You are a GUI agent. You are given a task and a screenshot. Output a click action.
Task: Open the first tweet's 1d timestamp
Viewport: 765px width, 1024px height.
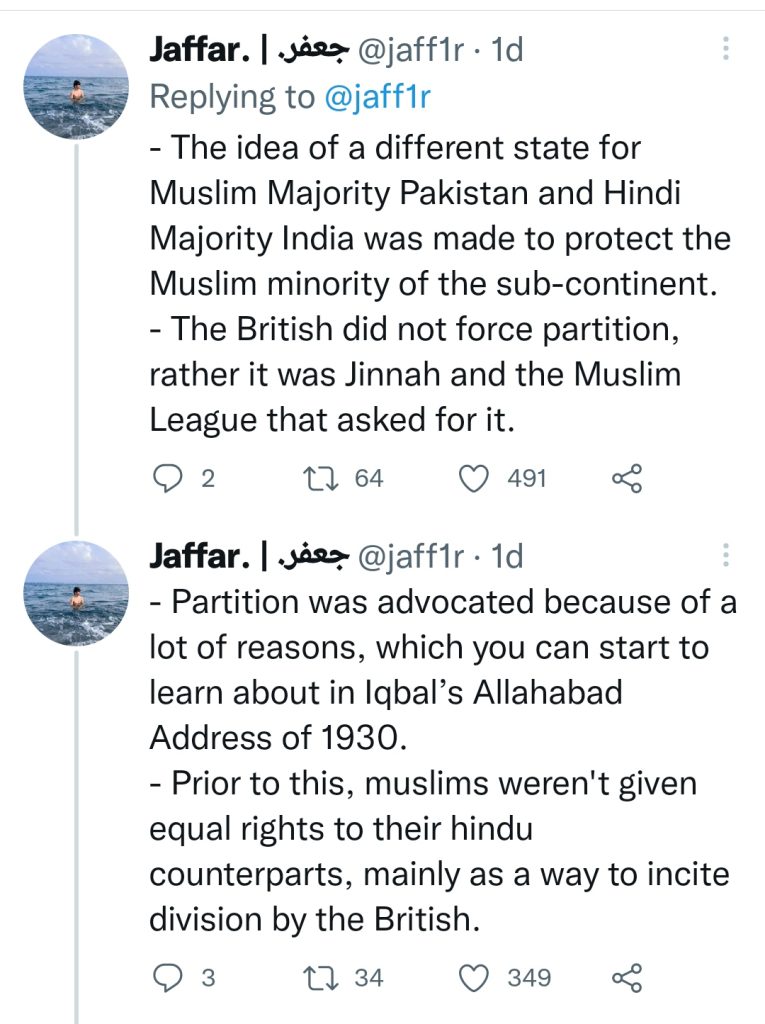tap(507, 50)
